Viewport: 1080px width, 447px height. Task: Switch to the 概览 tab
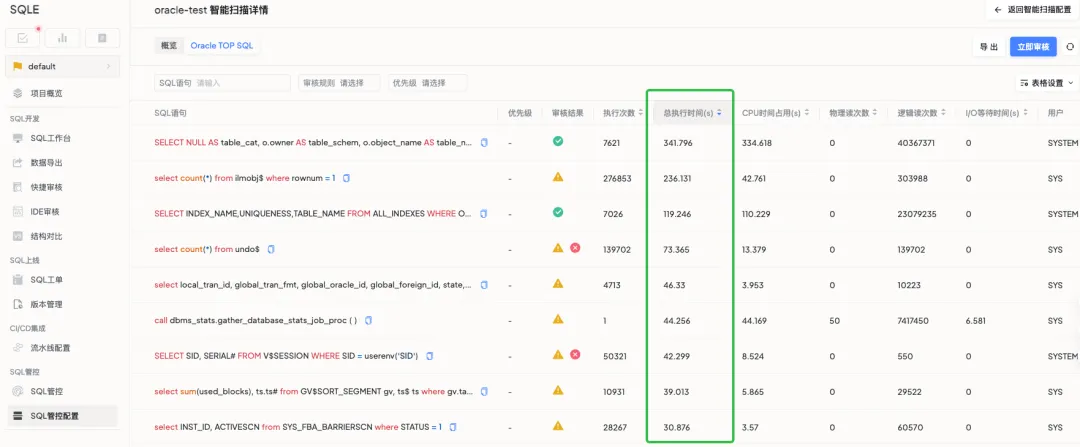pyautogui.click(x=169, y=45)
